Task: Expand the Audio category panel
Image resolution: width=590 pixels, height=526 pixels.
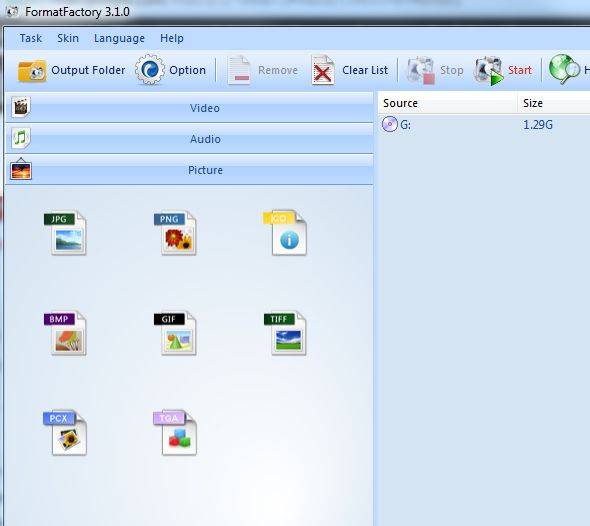Action: (189, 139)
